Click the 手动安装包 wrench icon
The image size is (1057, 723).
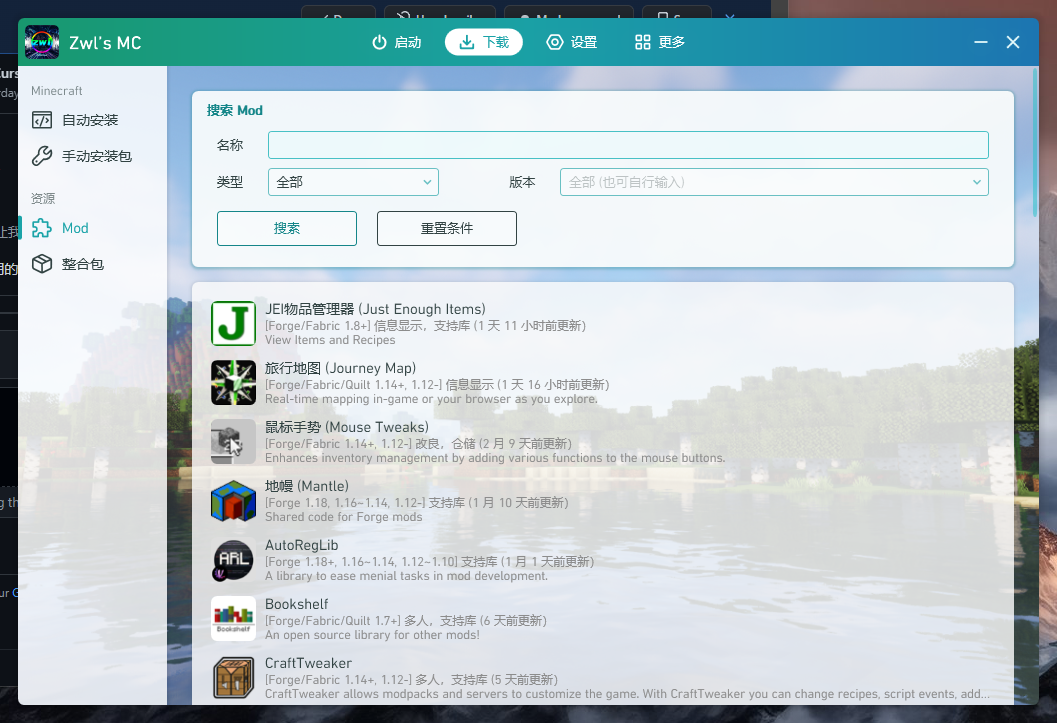(43, 156)
